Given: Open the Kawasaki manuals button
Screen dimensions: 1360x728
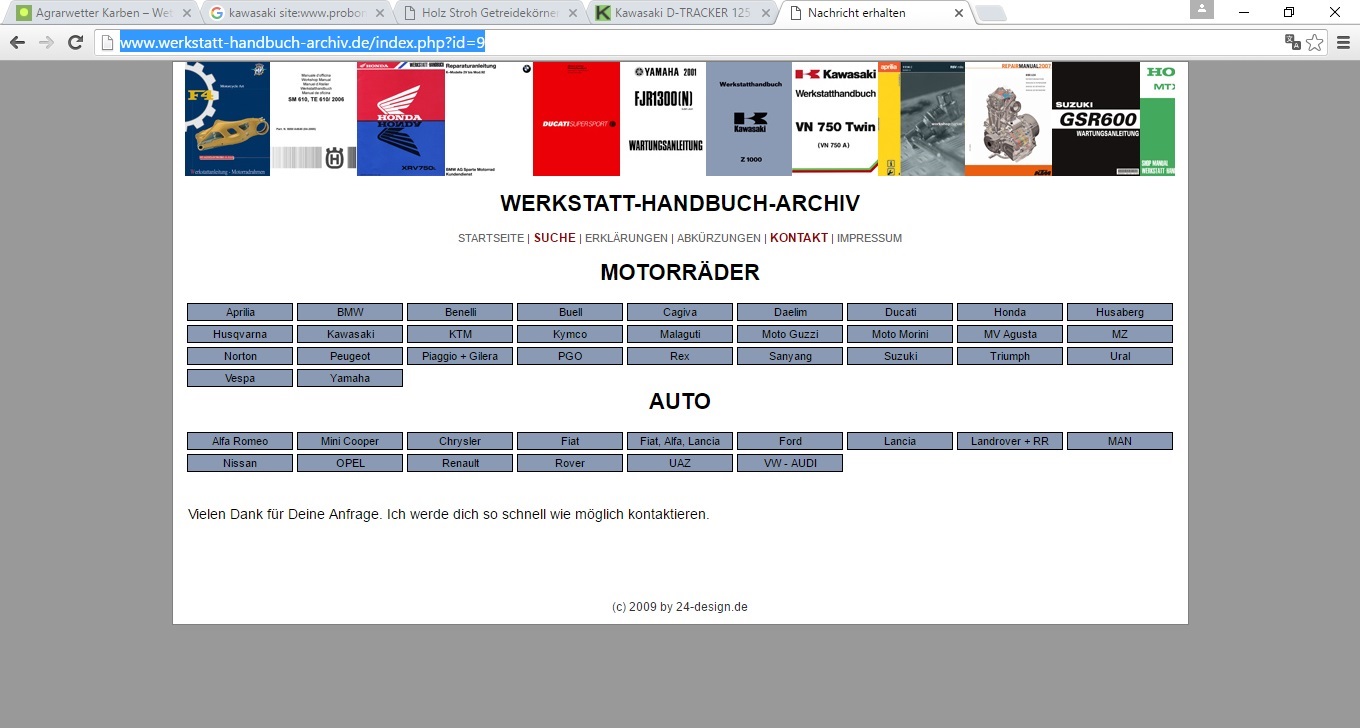Looking at the screenshot, I should 350,334.
